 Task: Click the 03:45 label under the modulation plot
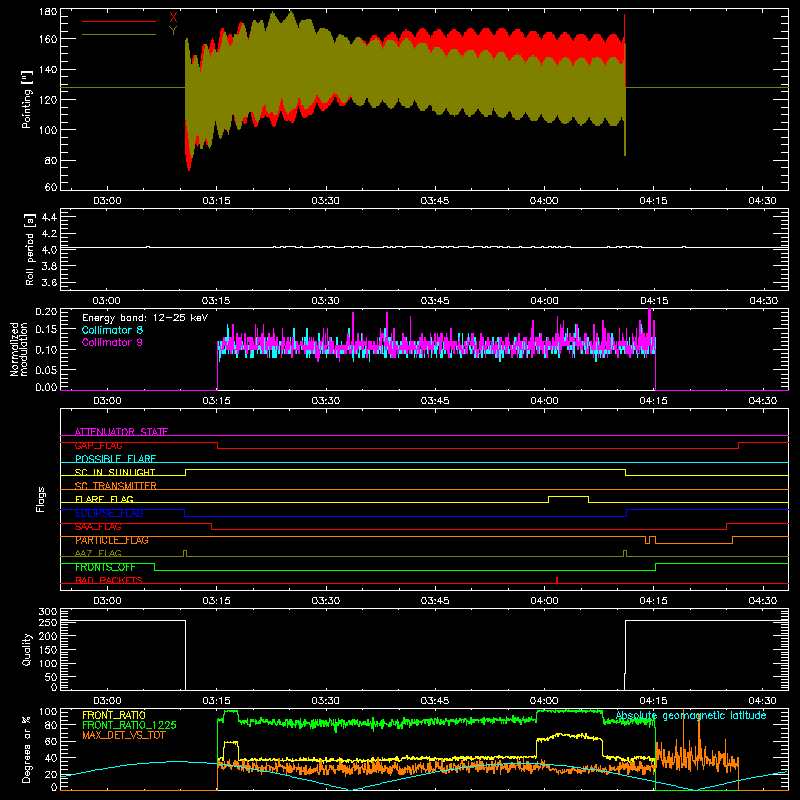(x=435, y=401)
